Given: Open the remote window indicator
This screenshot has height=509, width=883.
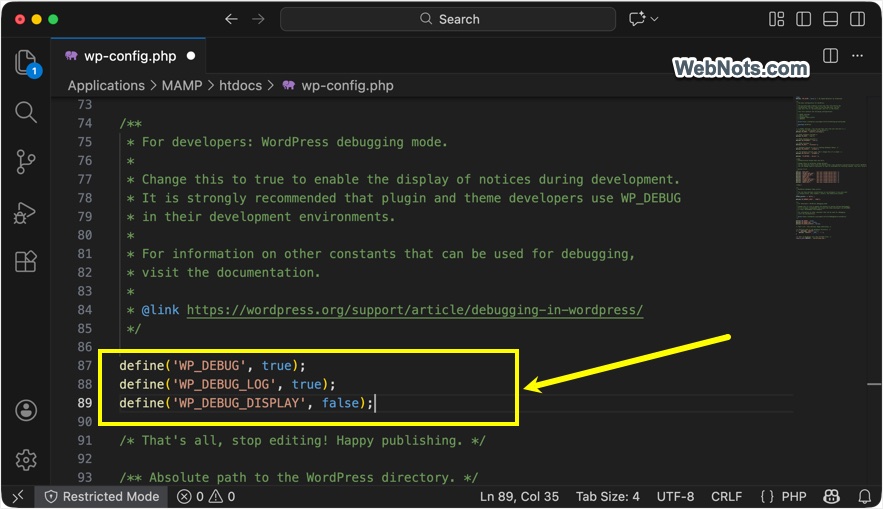Looking at the screenshot, I should 18,497.
